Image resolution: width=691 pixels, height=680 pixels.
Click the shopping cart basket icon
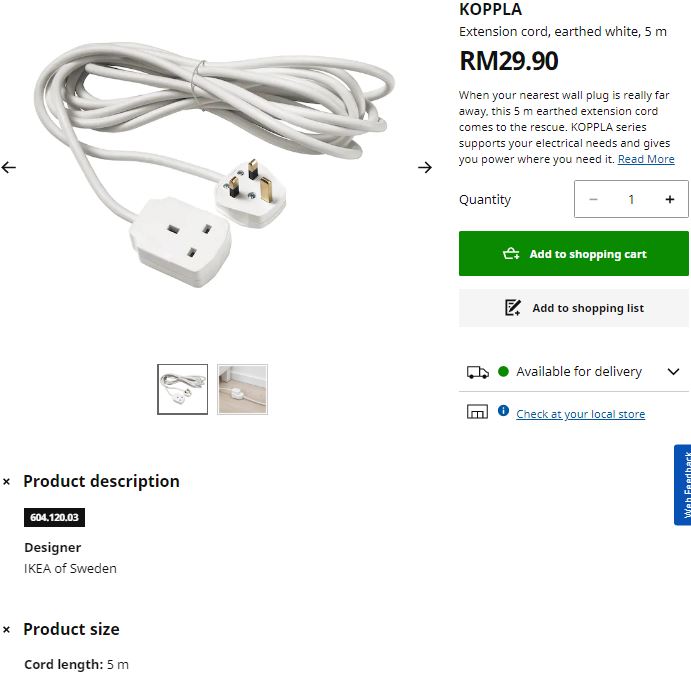[511, 254]
